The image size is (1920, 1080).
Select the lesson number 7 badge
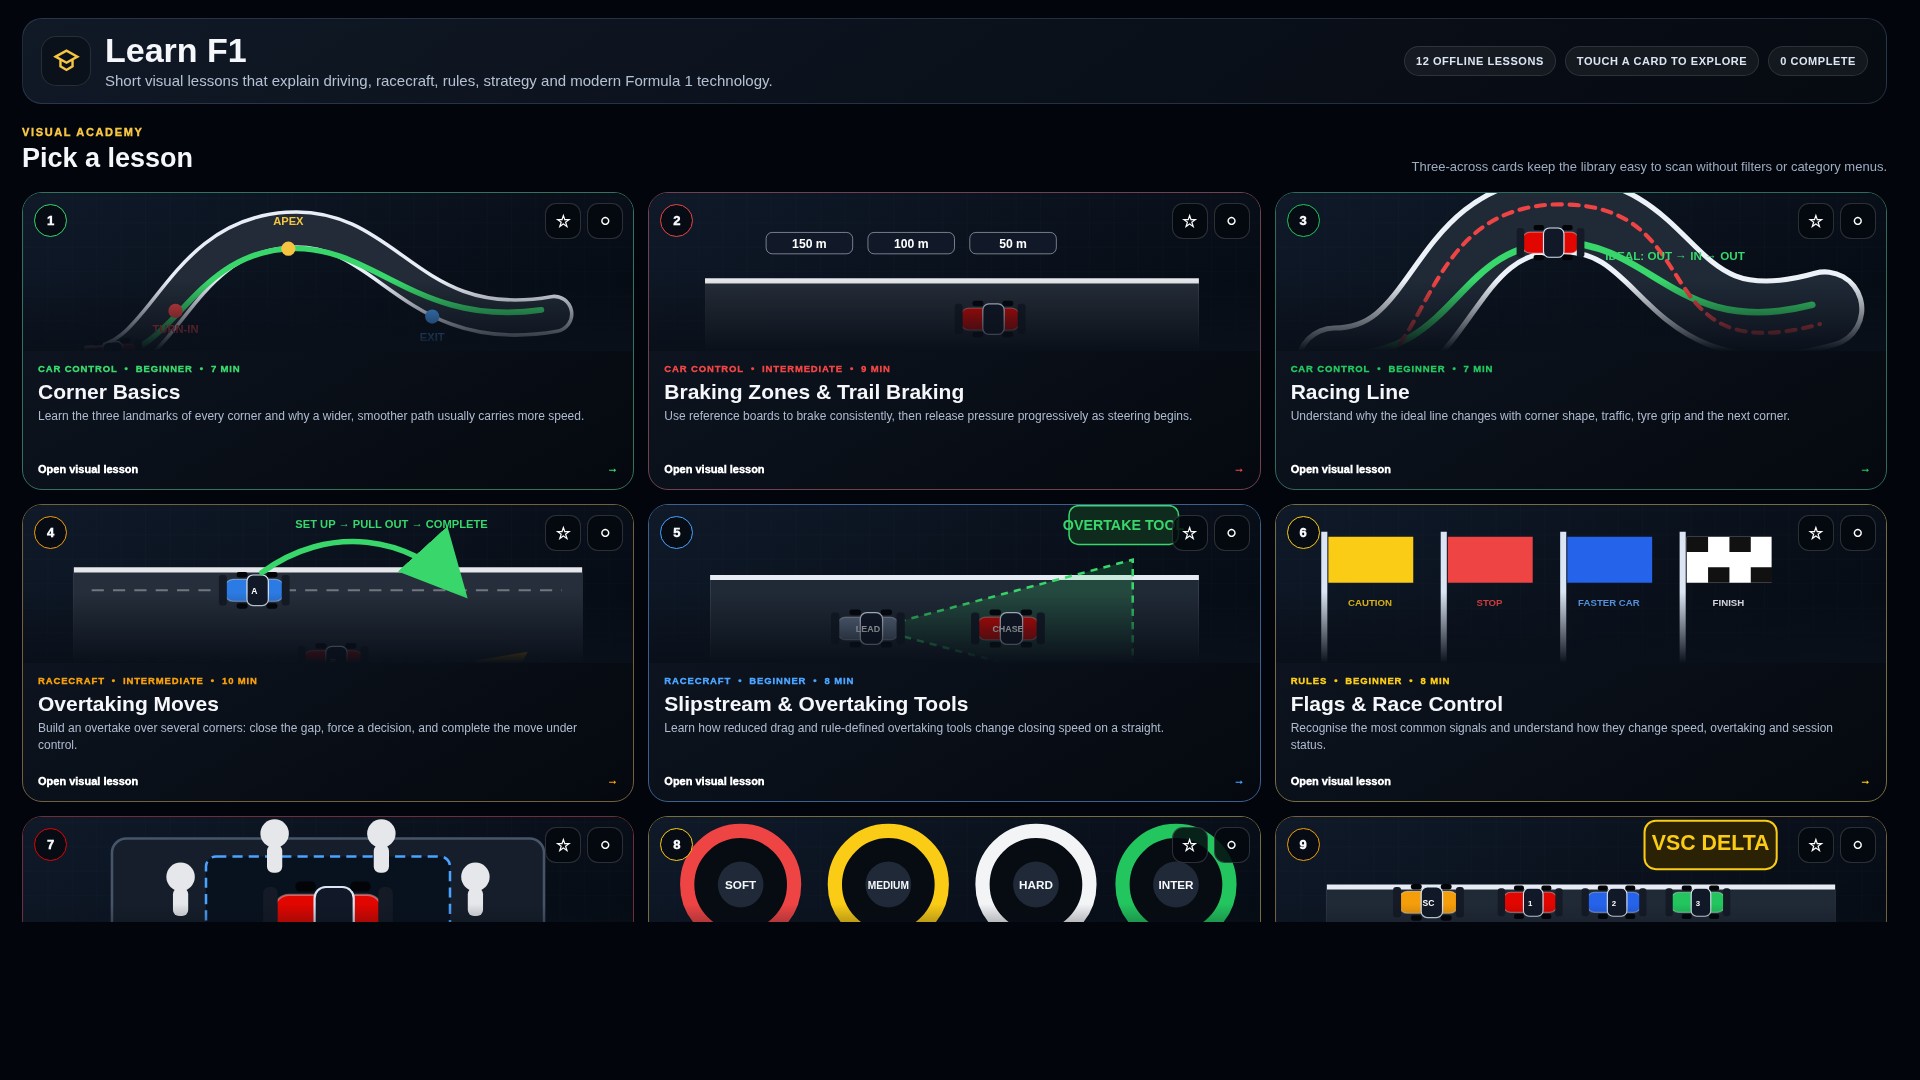pos(51,845)
